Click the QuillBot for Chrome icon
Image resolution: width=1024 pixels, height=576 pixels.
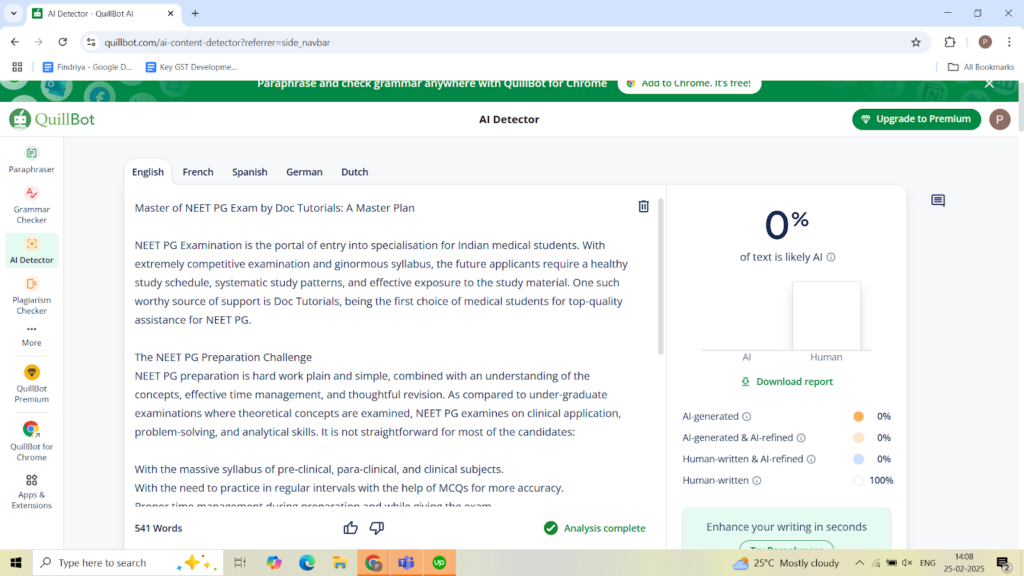(31, 438)
